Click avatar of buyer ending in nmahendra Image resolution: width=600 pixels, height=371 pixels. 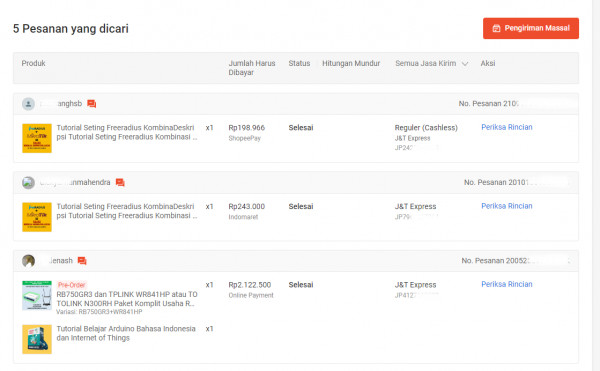point(28,183)
